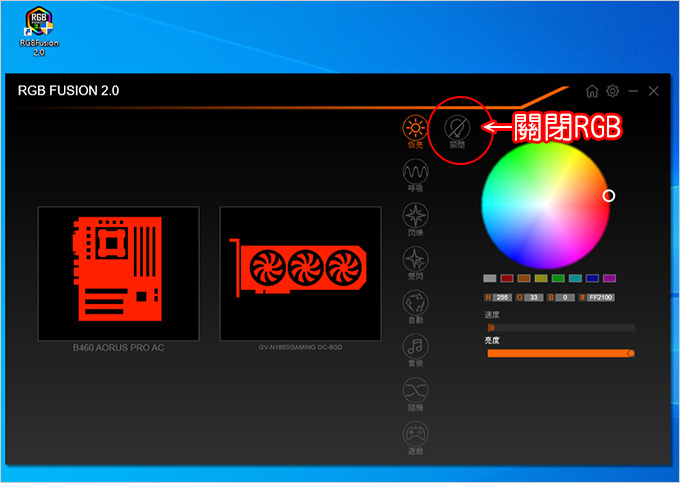Select the GV-N166SGAMING OC-6GD graphics card

click(301, 274)
